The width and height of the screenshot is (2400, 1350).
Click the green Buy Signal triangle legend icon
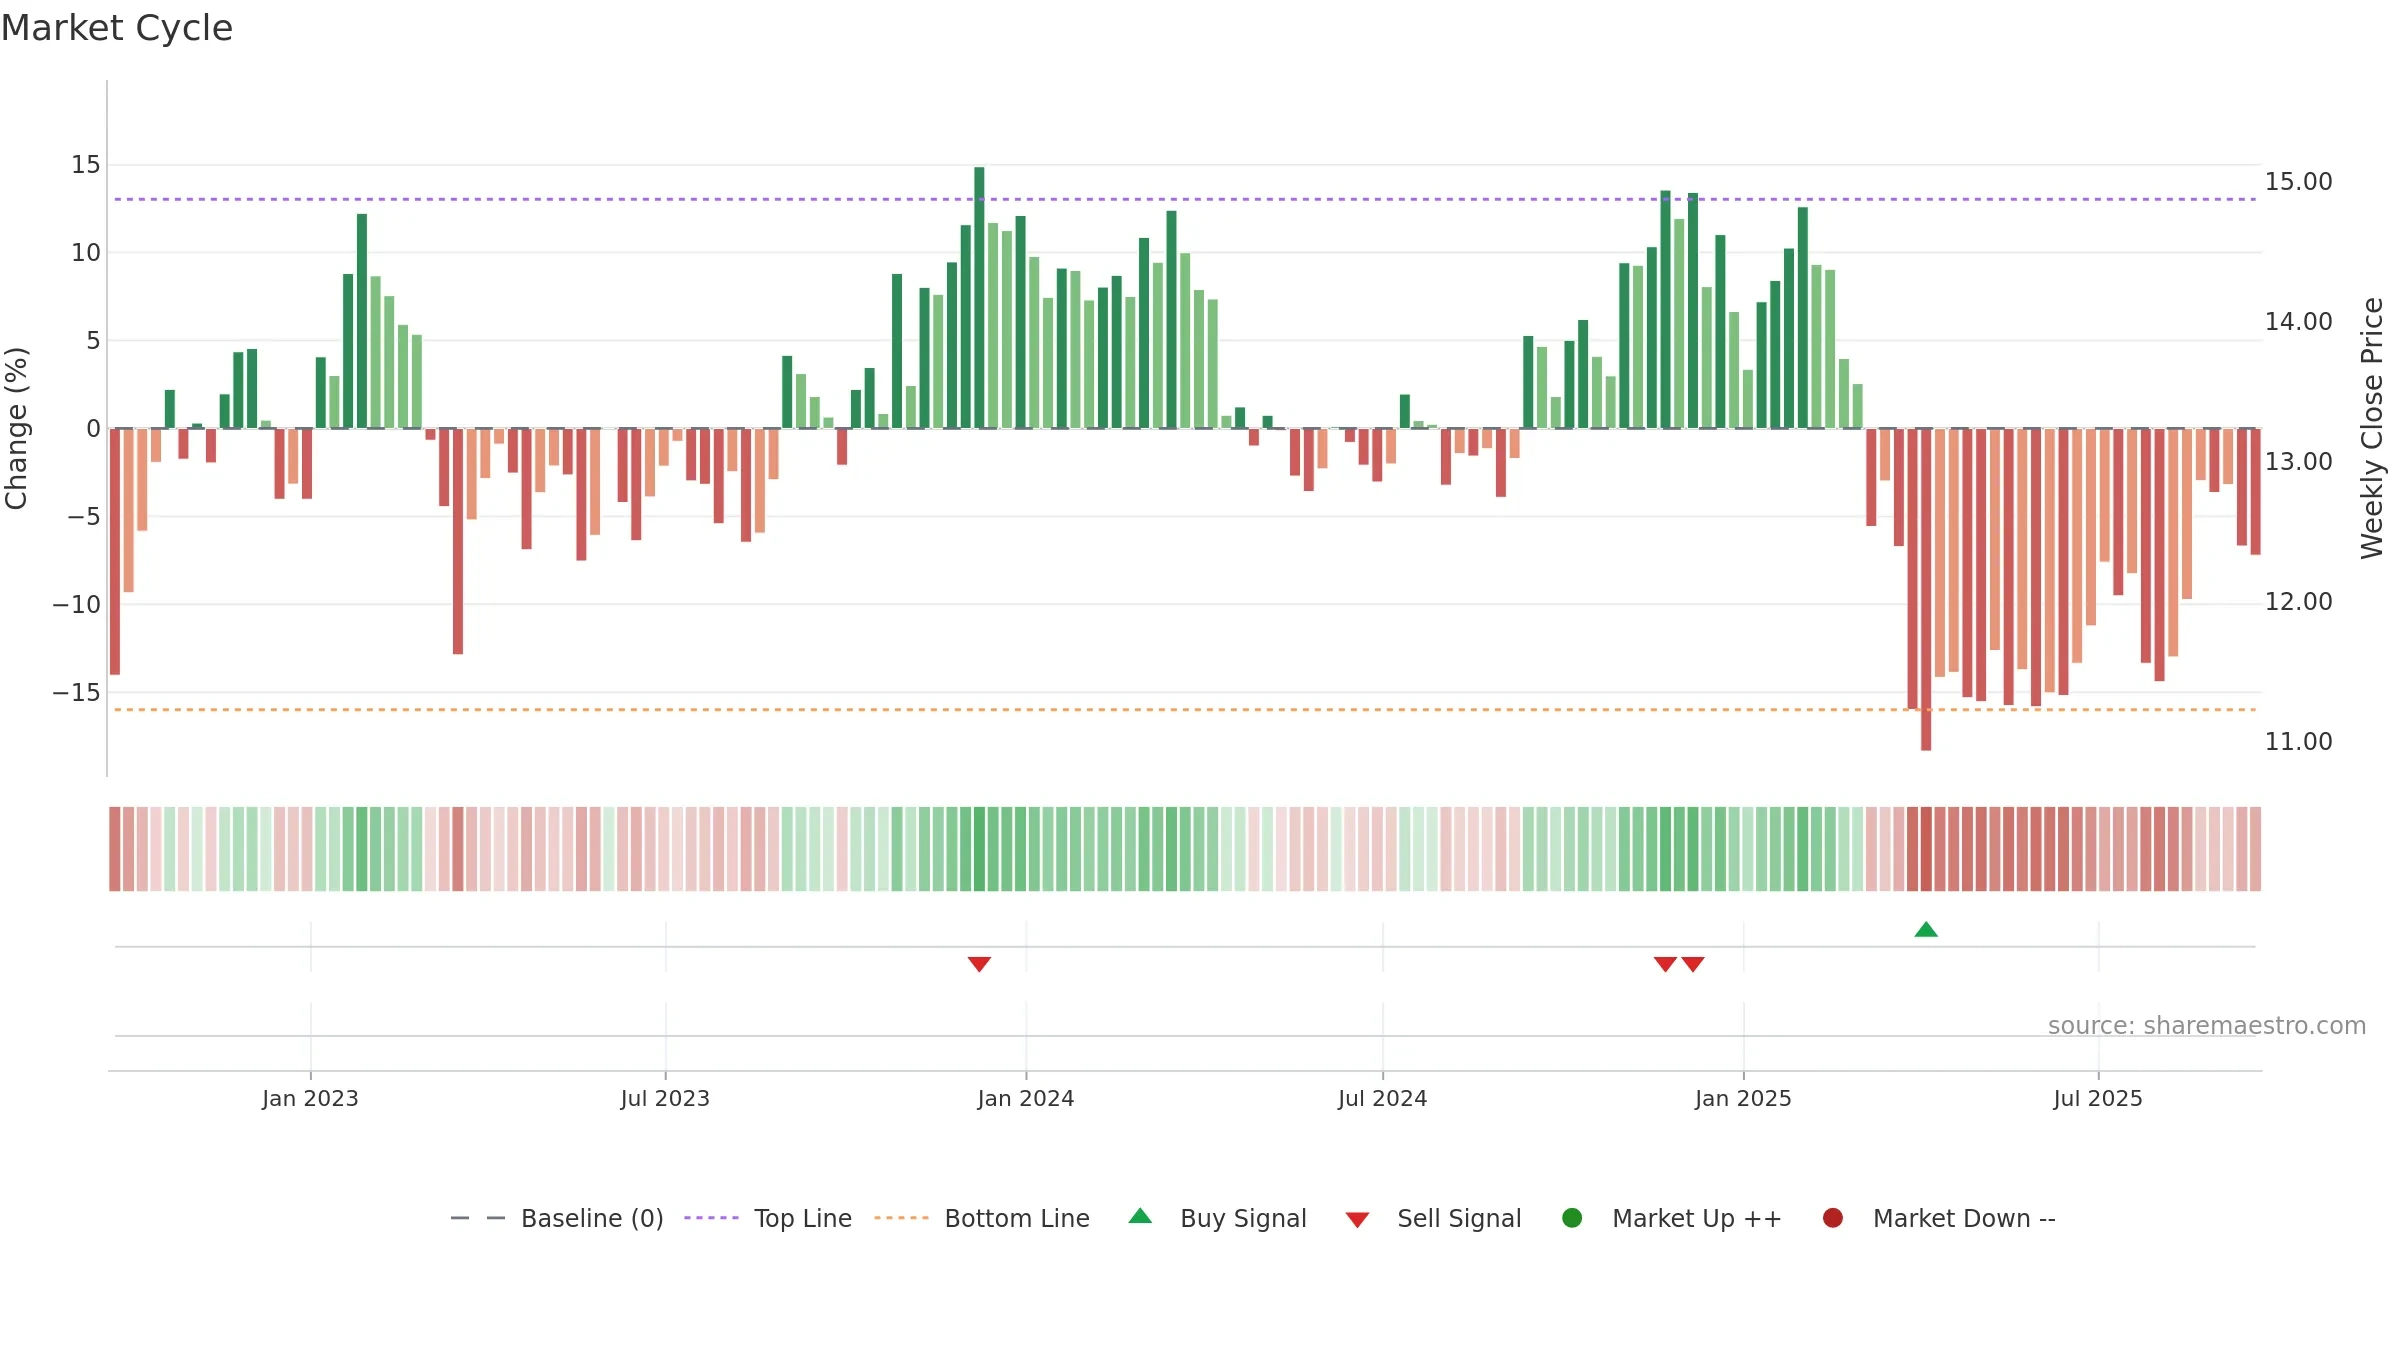click(x=1140, y=1217)
